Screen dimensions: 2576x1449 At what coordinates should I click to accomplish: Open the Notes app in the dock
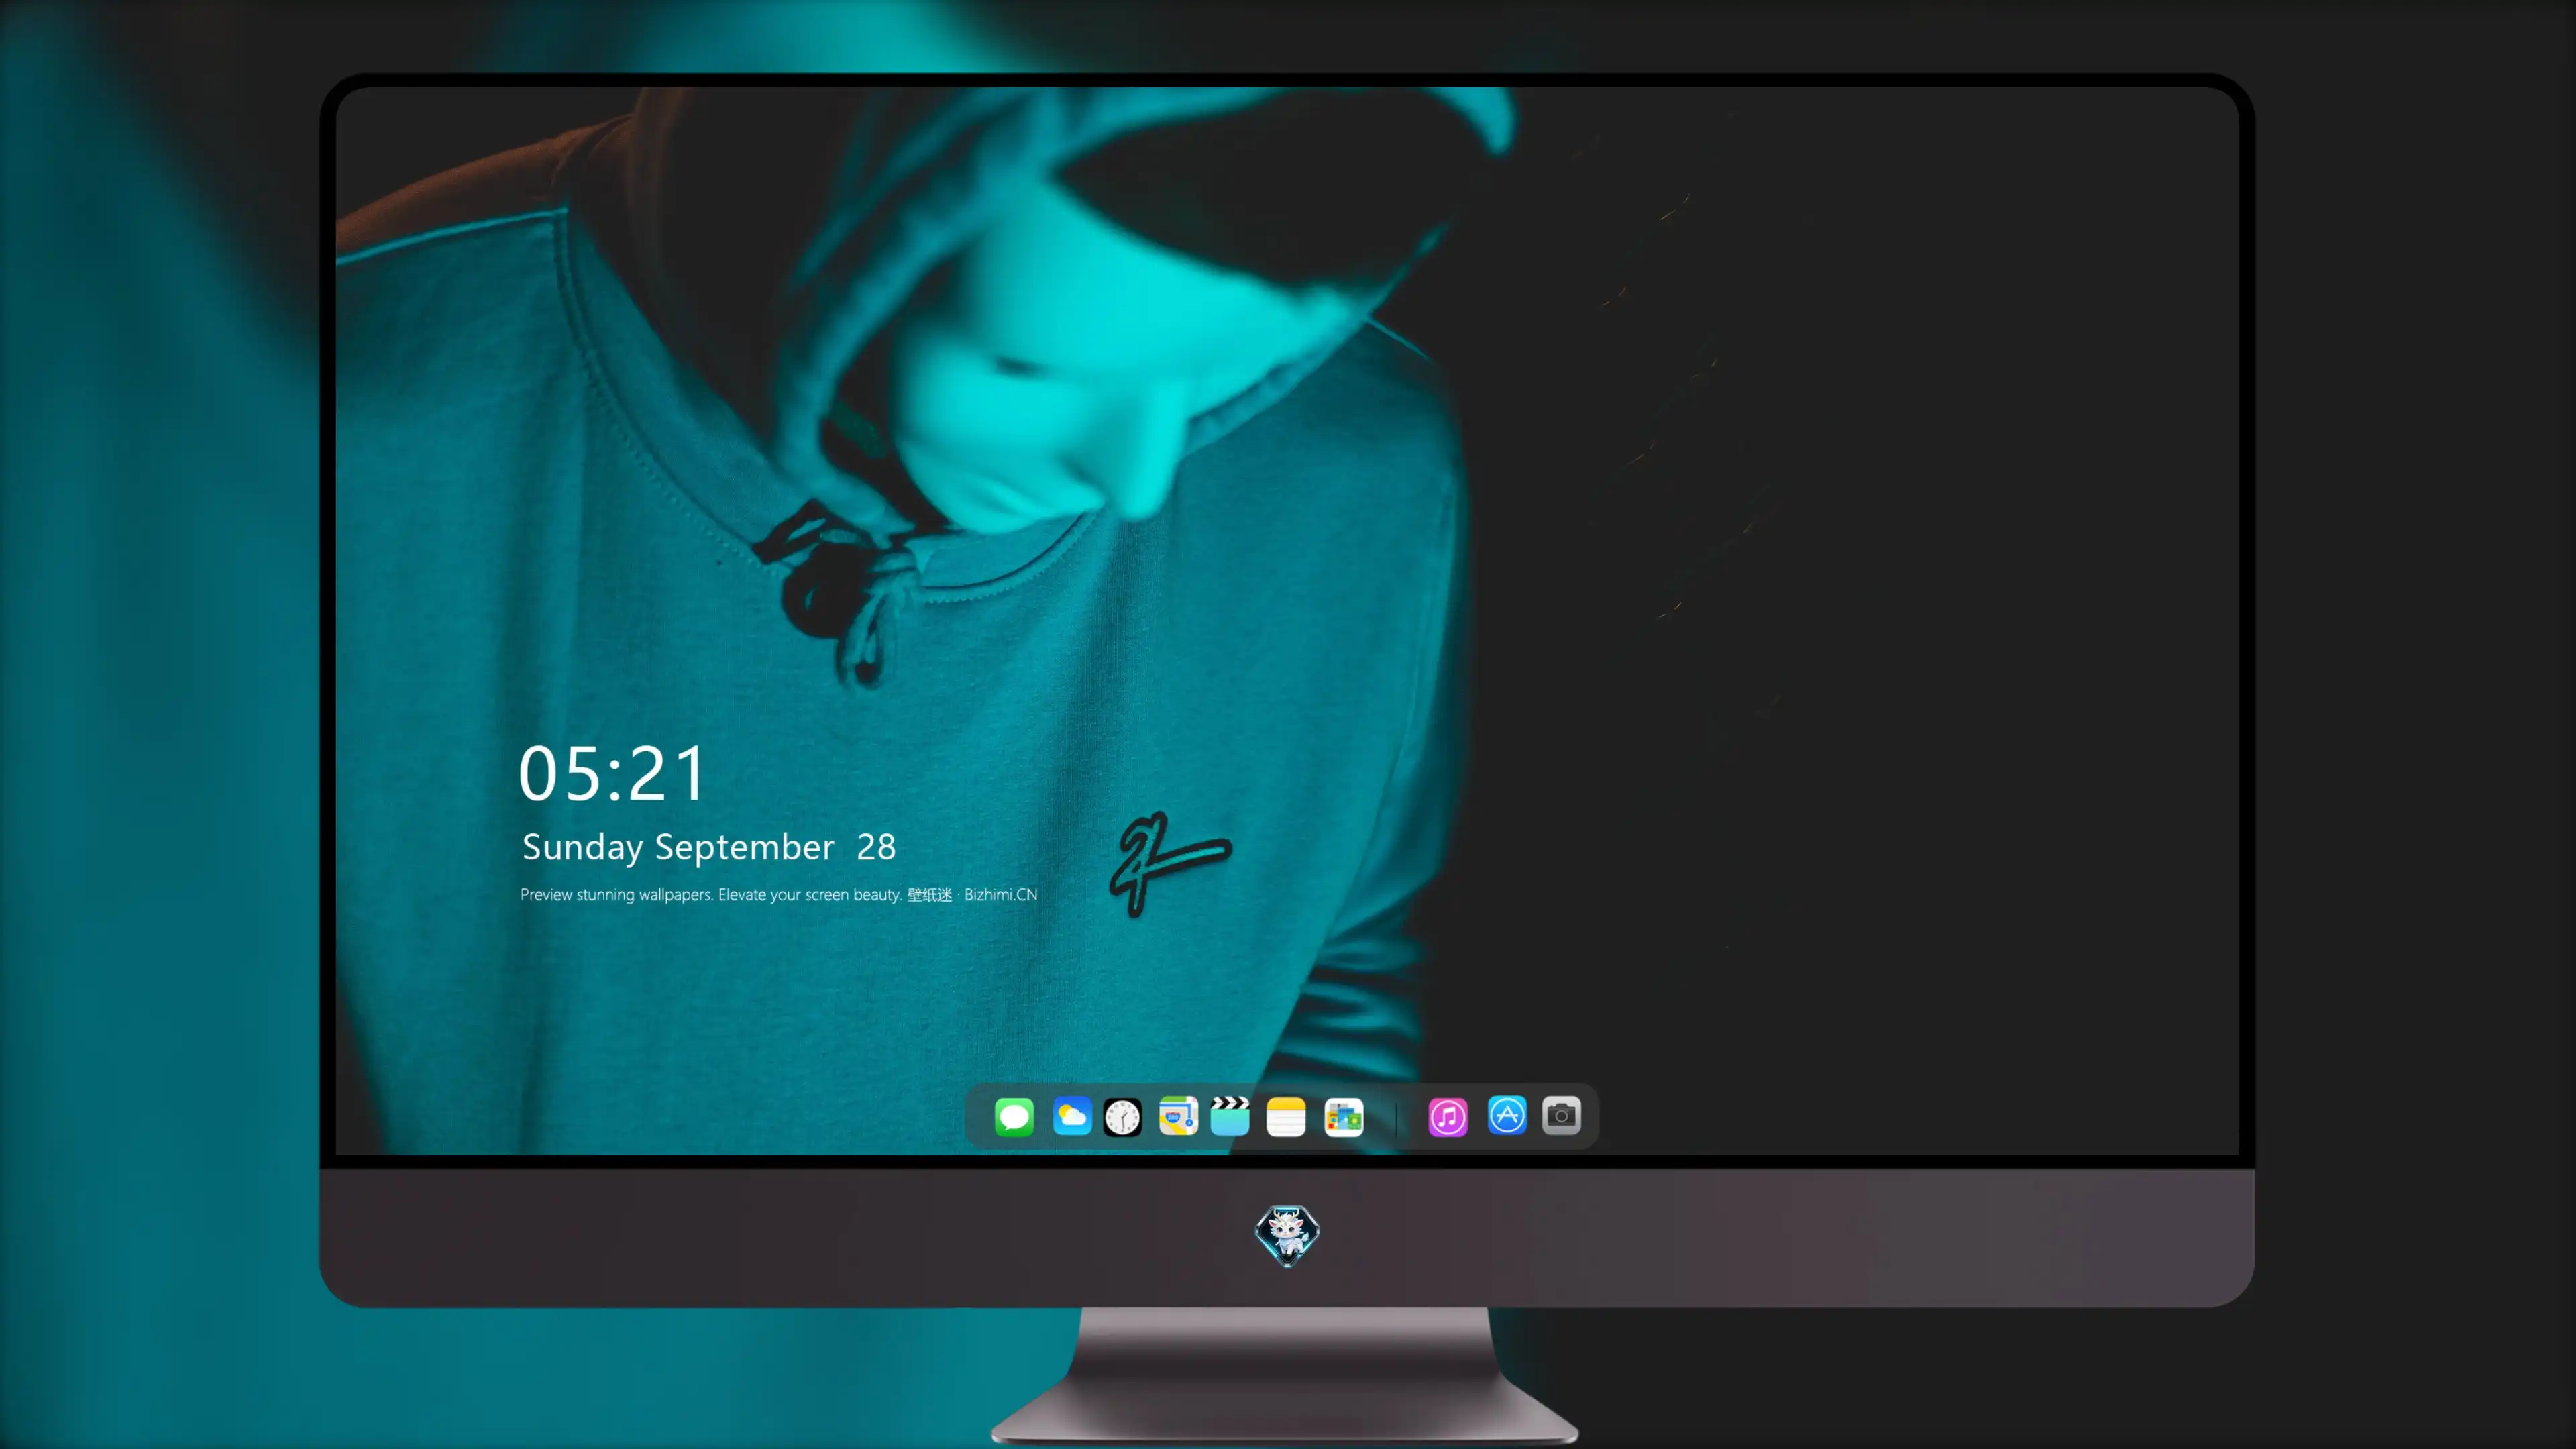click(1286, 1117)
